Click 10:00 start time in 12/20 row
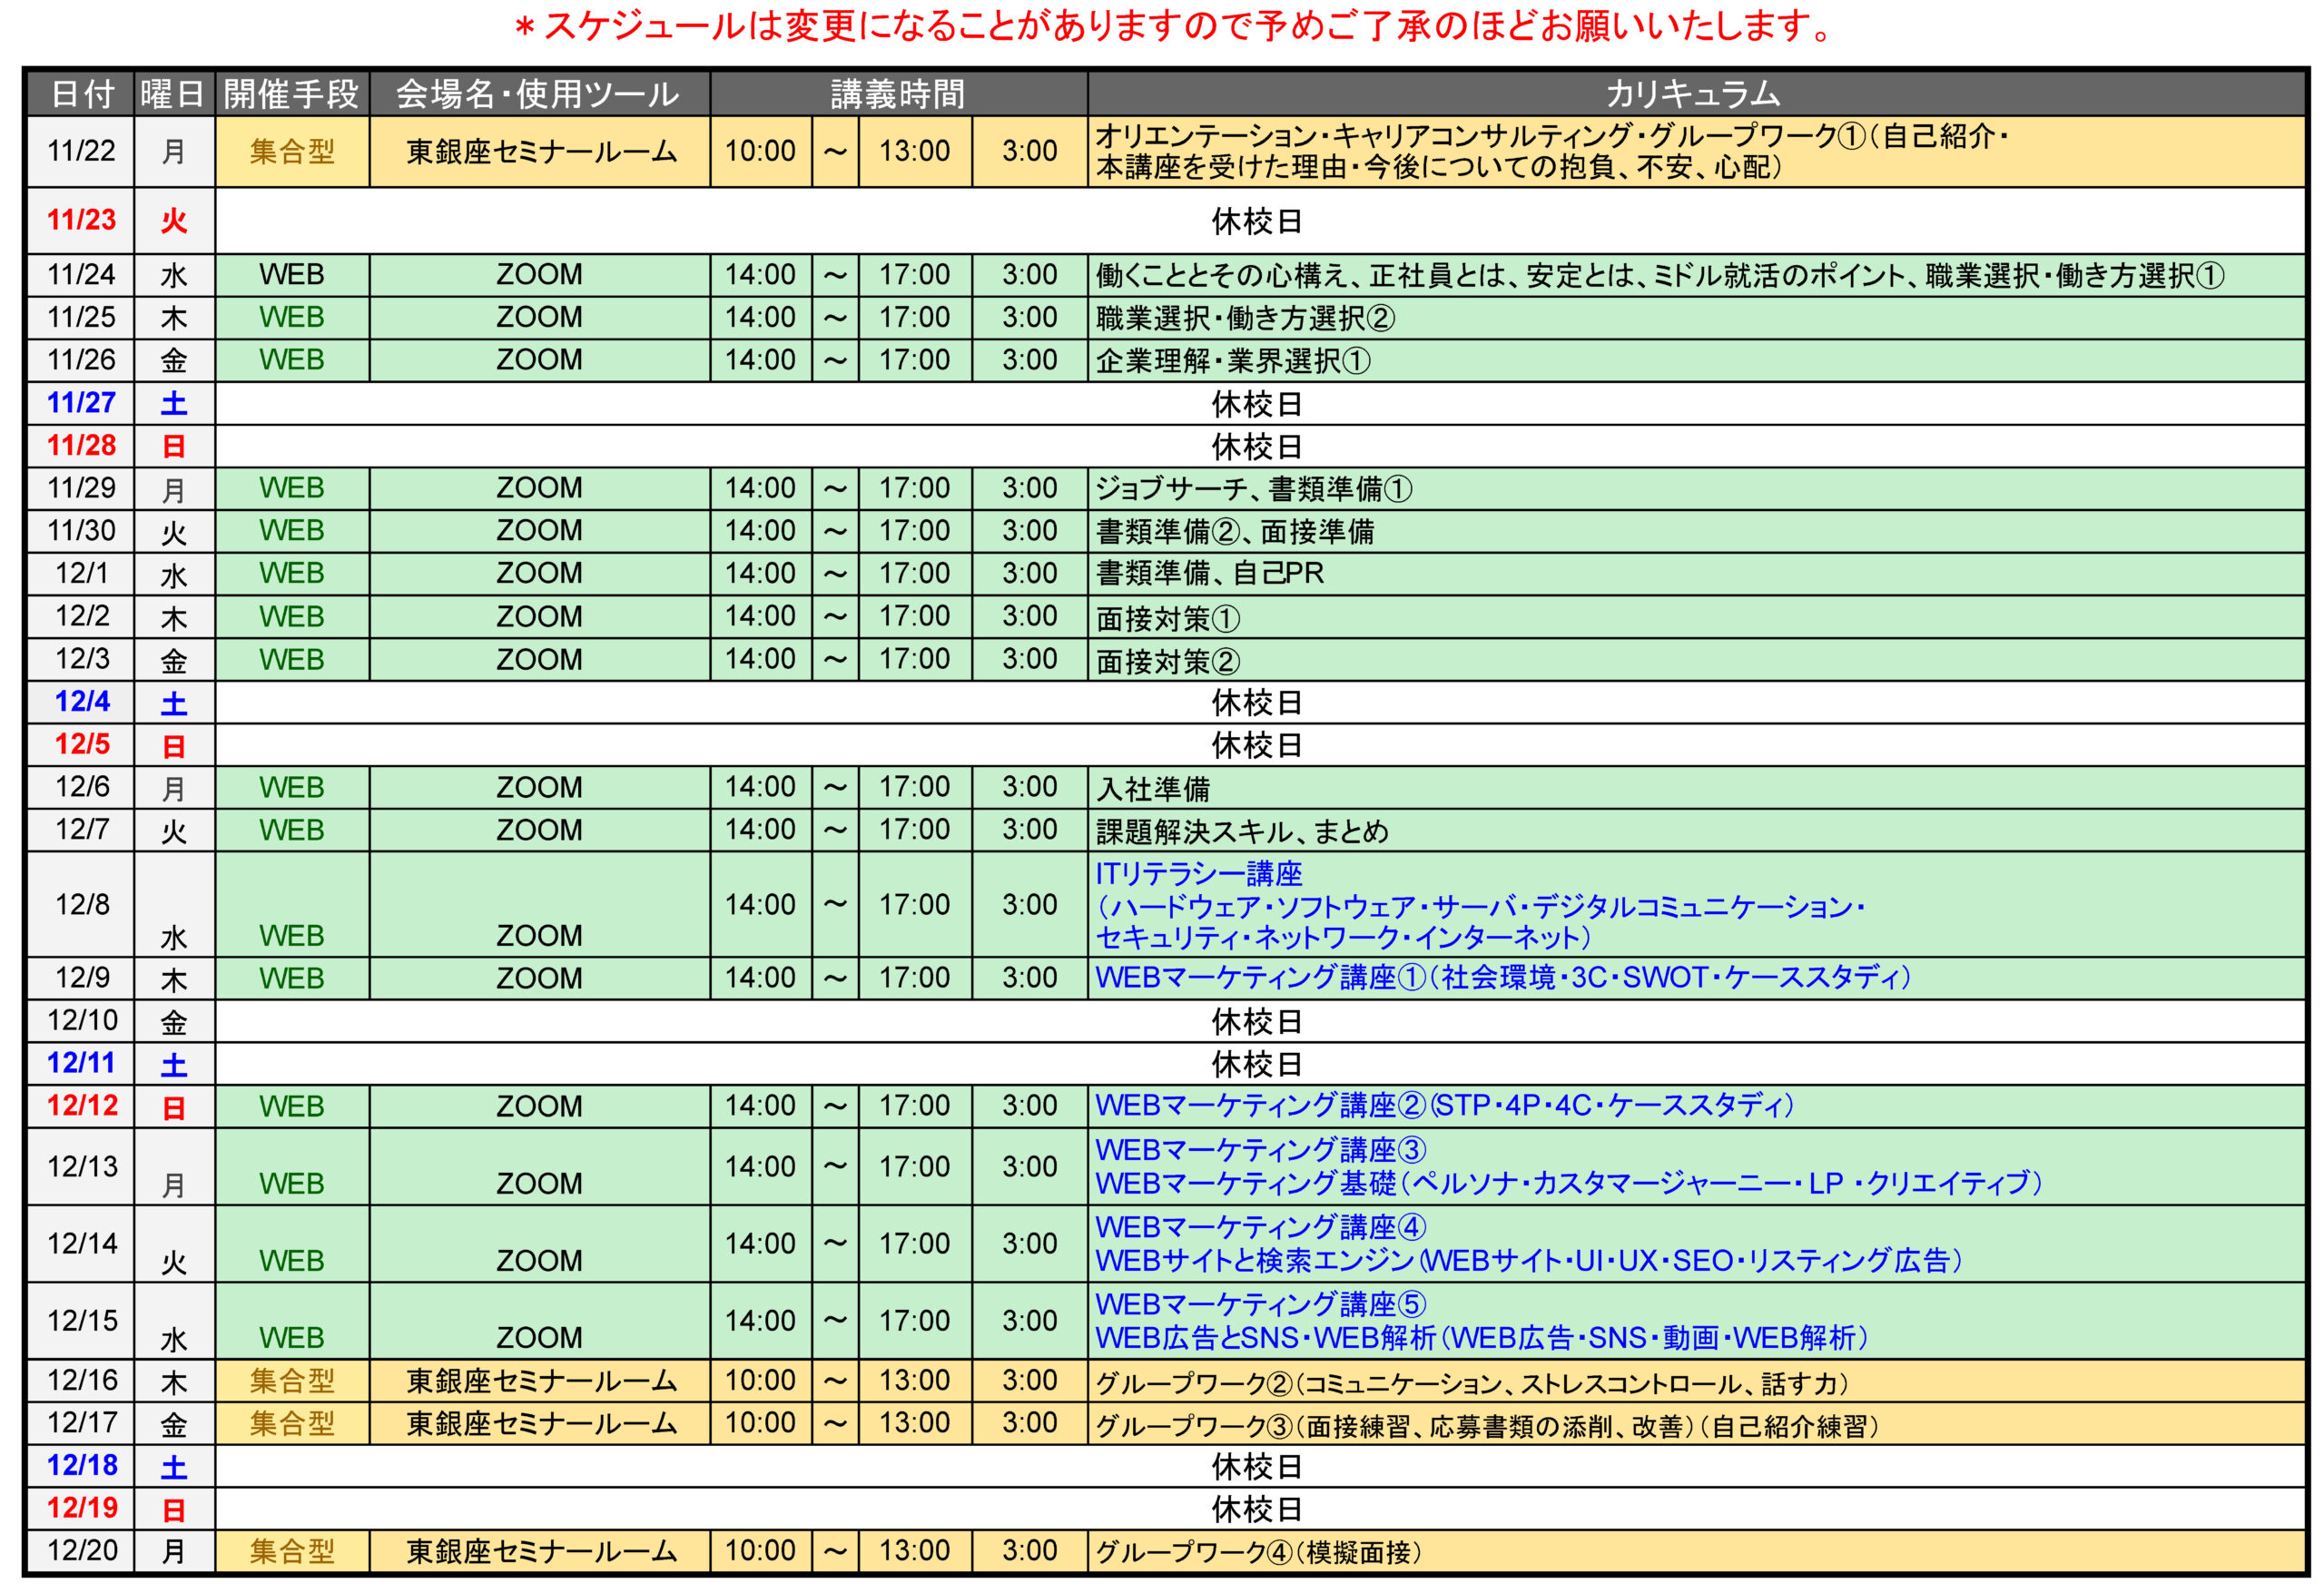Viewport: 2324px width, 1593px height. tap(760, 1552)
